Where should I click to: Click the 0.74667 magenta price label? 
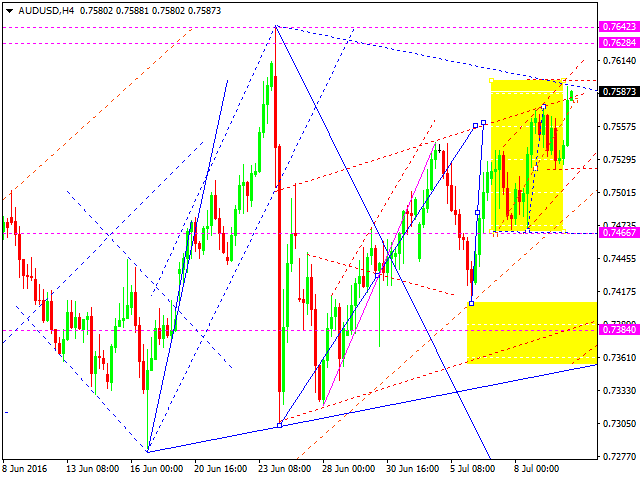(619, 233)
